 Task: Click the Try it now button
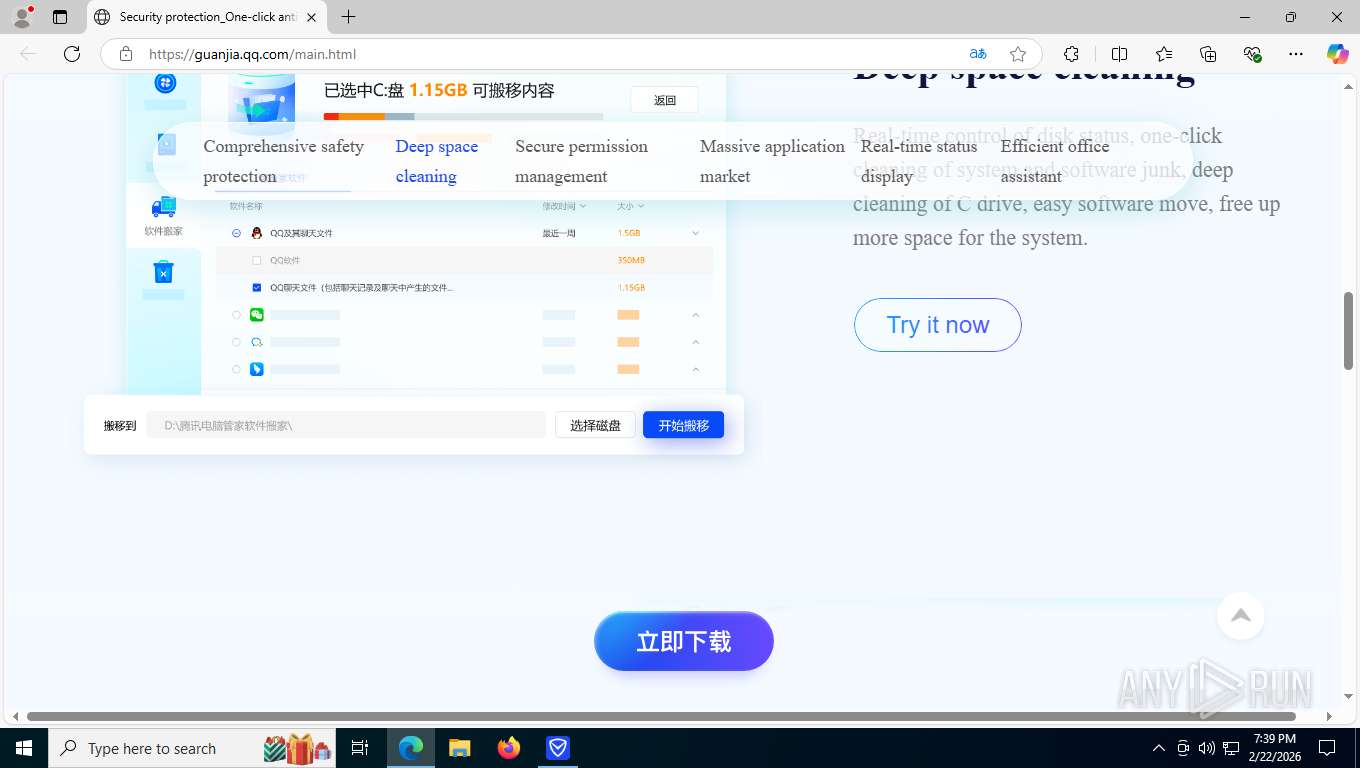pyautogui.click(x=937, y=325)
